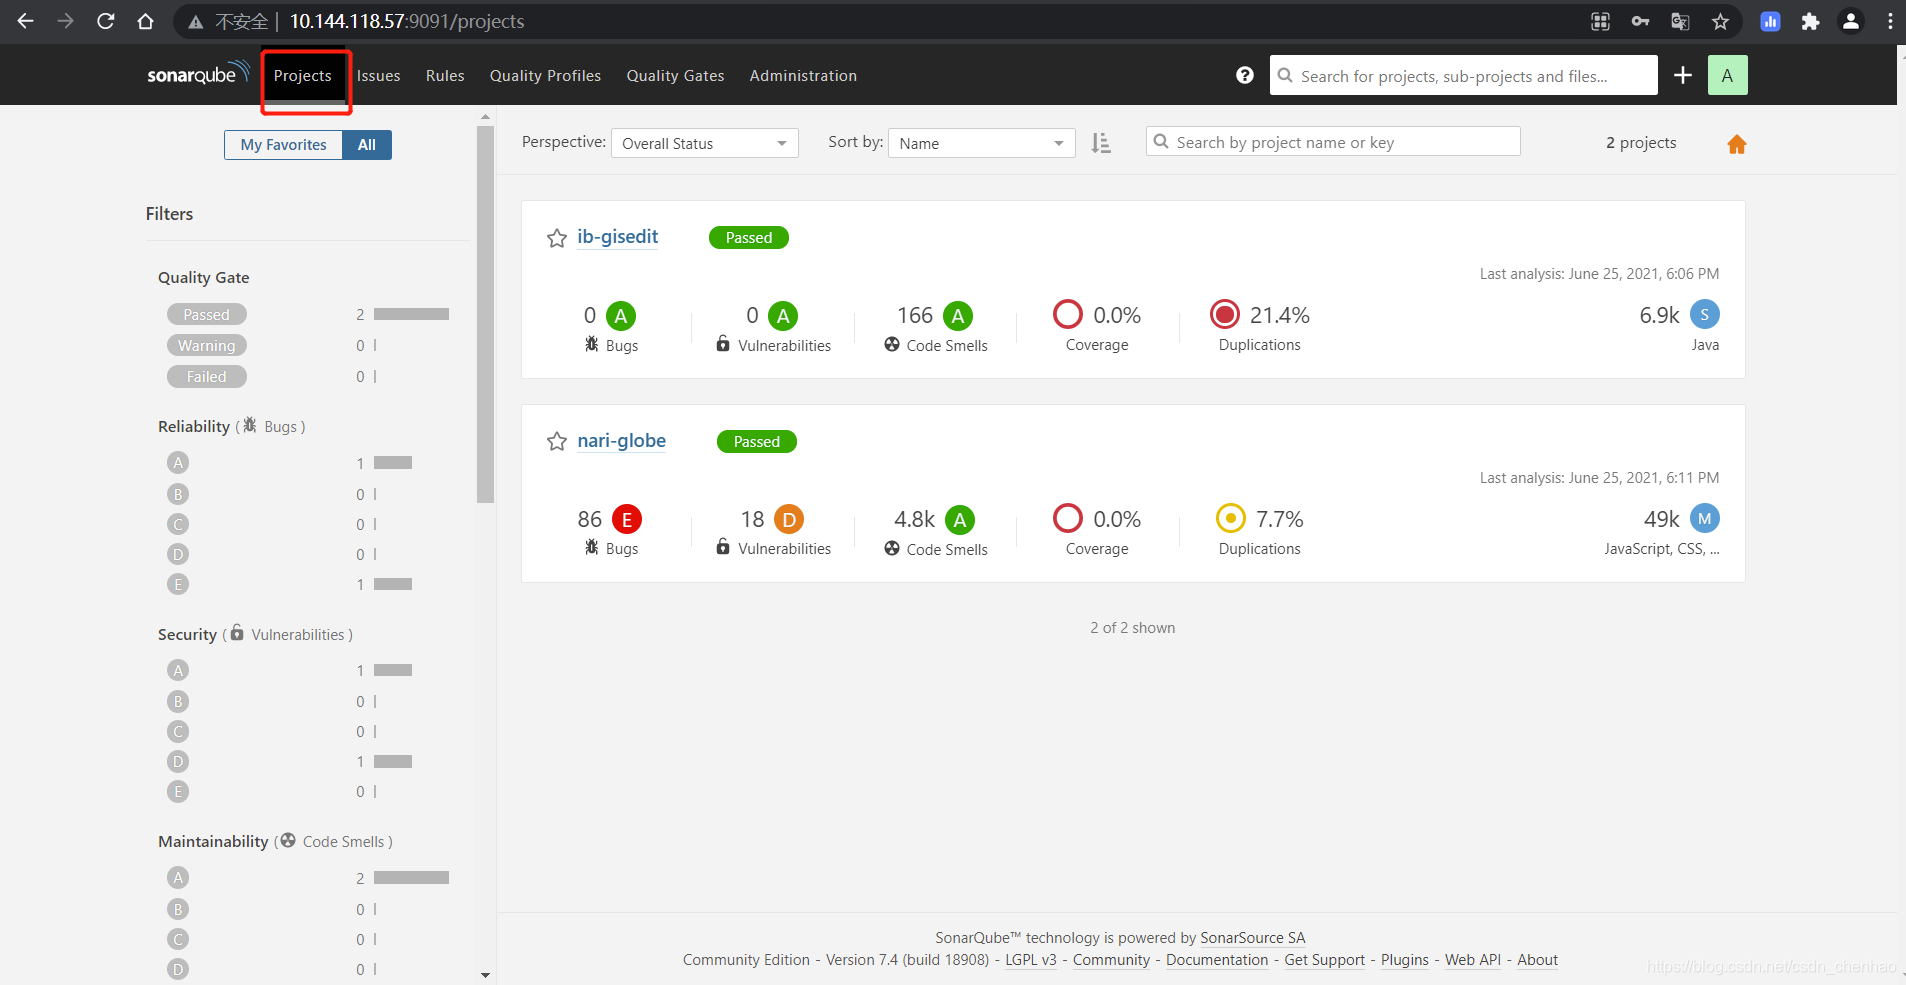Click the duplications red icon of ib-gisedit

pyautogui.click(x=1225, y=314)
